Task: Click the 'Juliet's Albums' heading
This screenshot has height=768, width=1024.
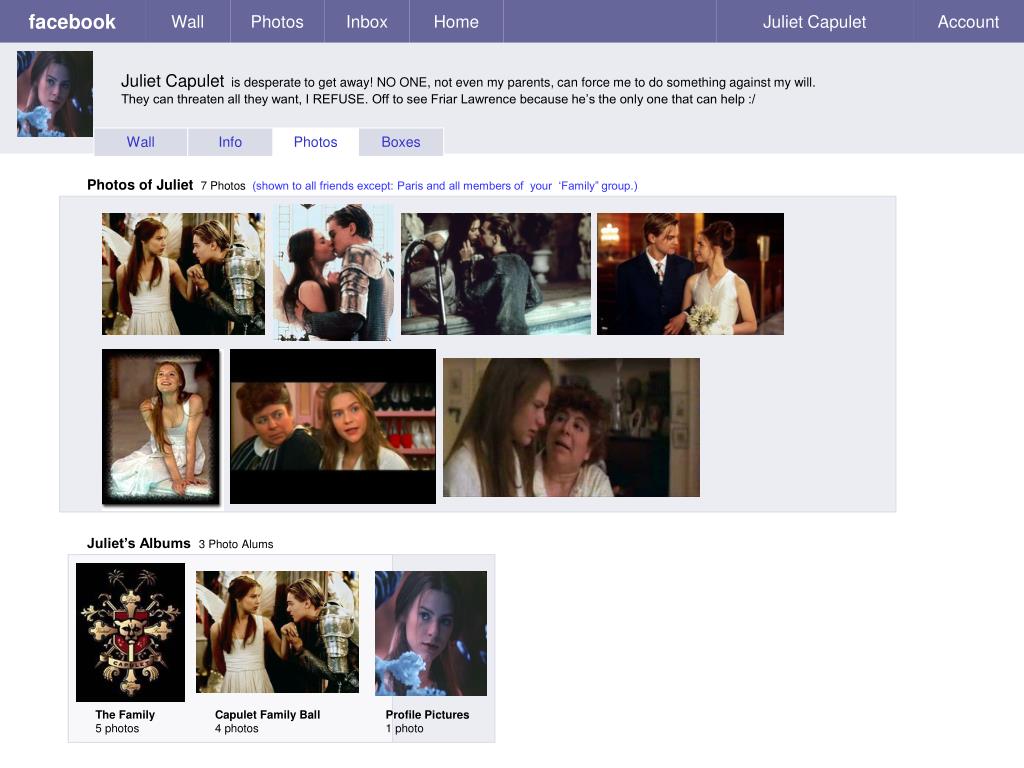Action: tap(138, 543)
